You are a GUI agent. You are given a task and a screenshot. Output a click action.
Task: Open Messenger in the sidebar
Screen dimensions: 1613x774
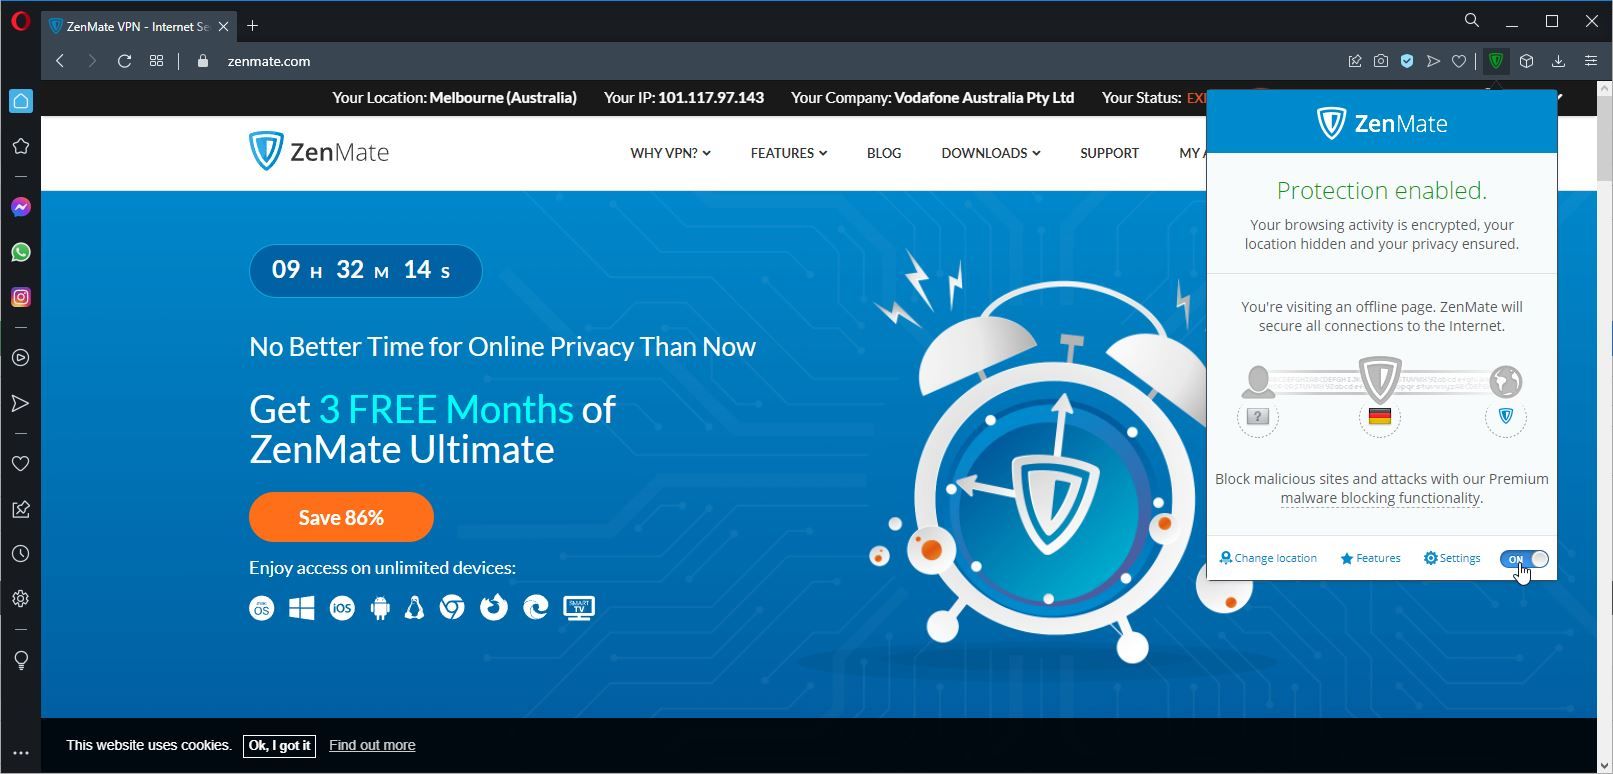click(x=21, y=207)
